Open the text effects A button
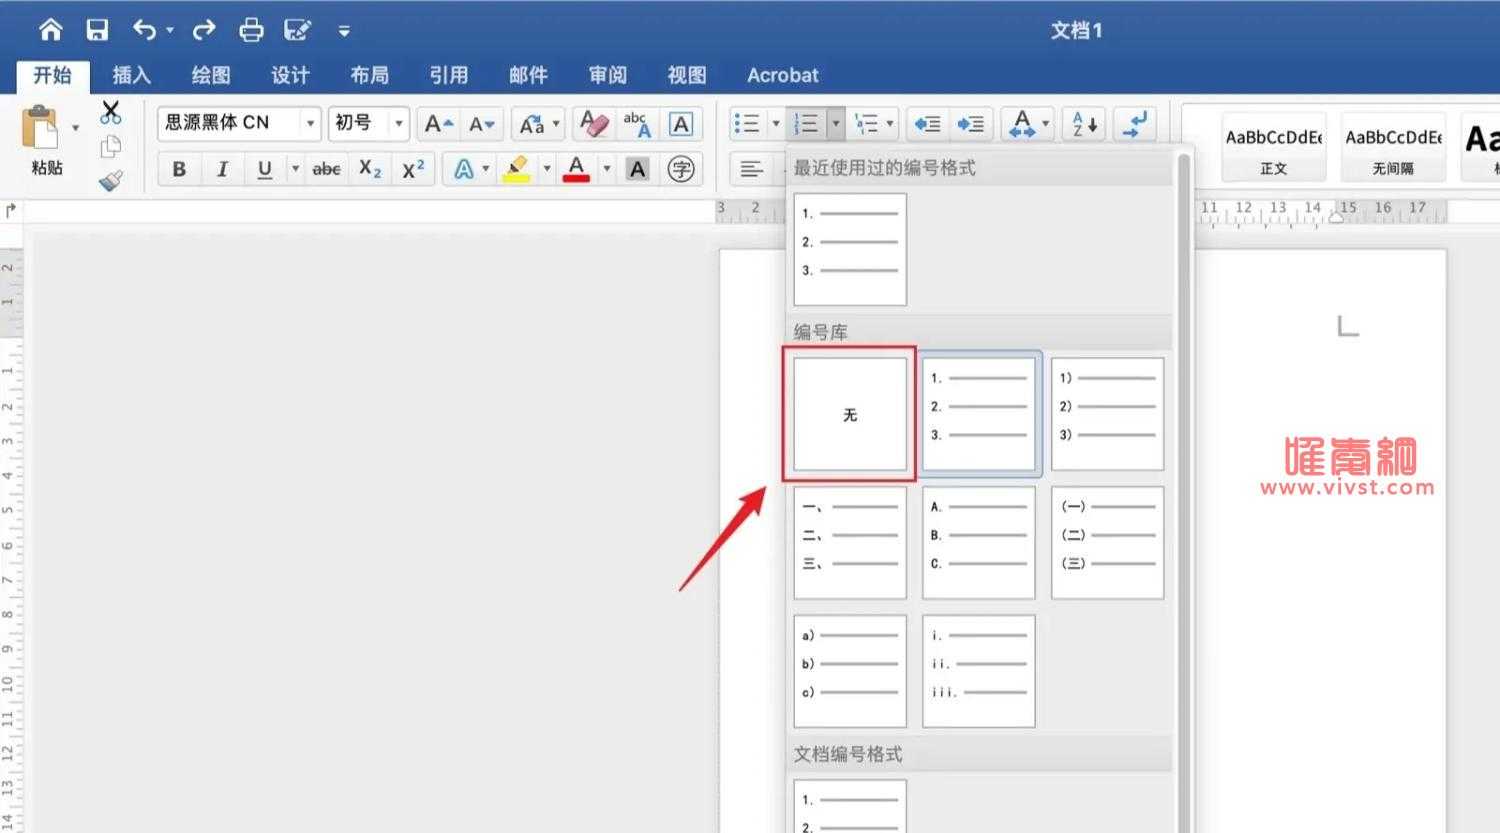The height and width of the screenshot is (833, 1500). (x=464, y=169)
